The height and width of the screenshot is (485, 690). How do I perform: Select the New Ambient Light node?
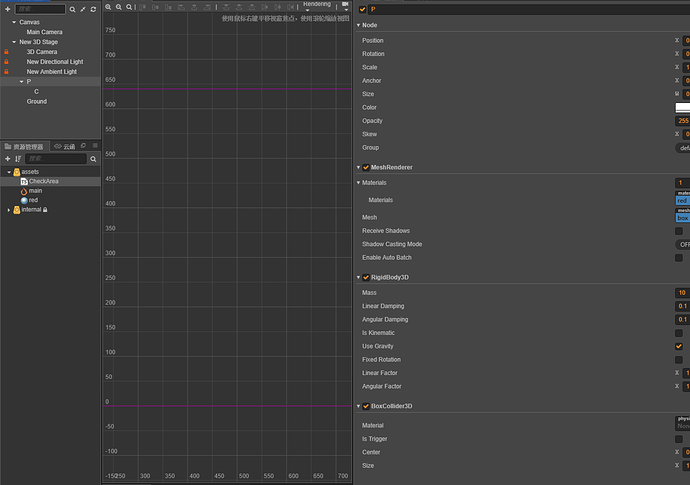51,71
